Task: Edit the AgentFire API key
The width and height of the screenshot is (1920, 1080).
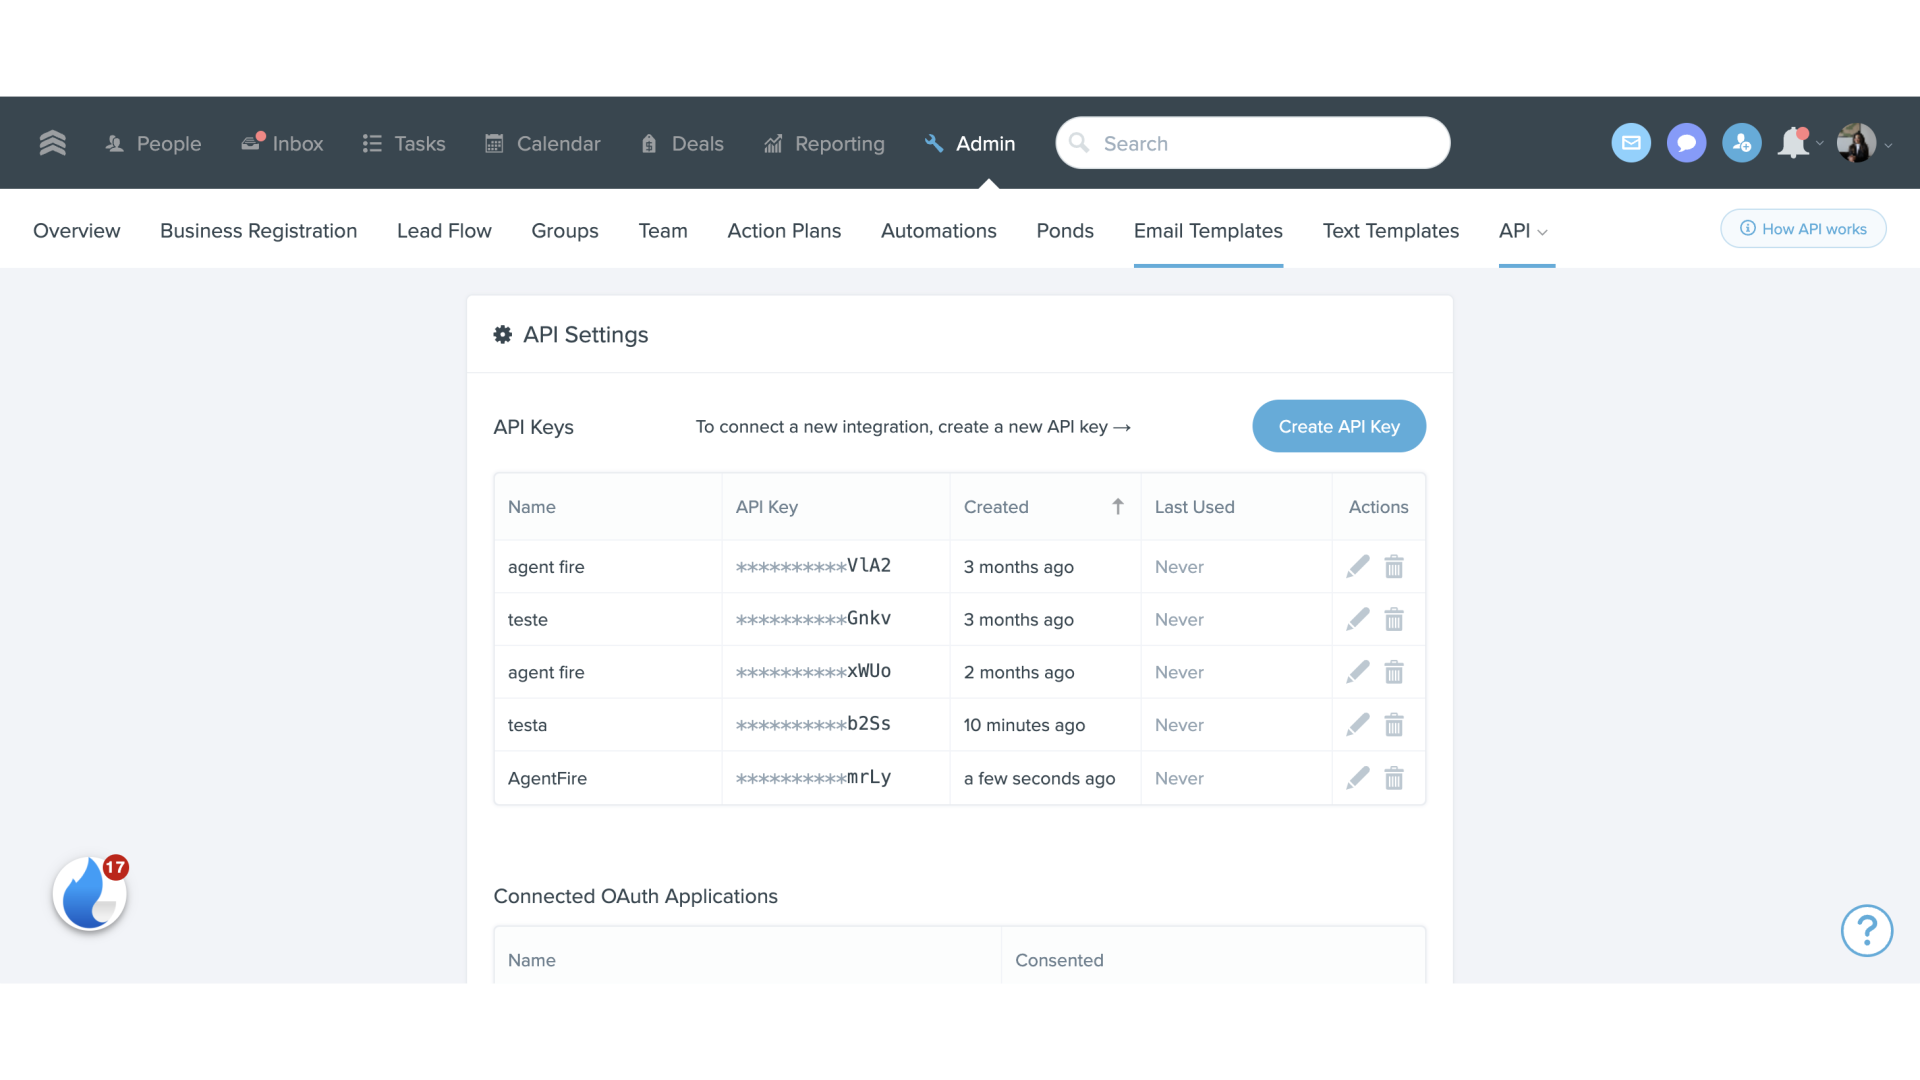Action: (1357, 778)
